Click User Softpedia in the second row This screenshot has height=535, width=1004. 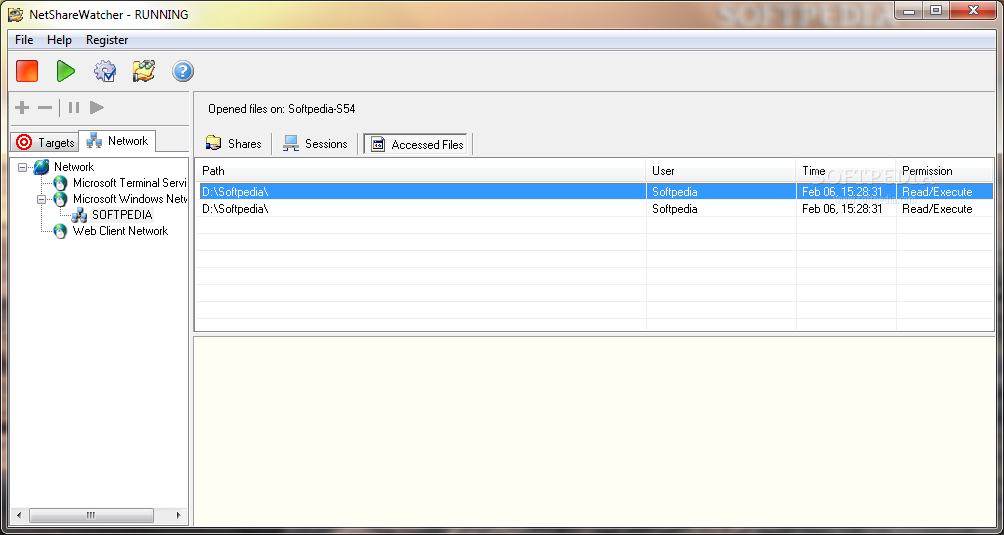674,209
